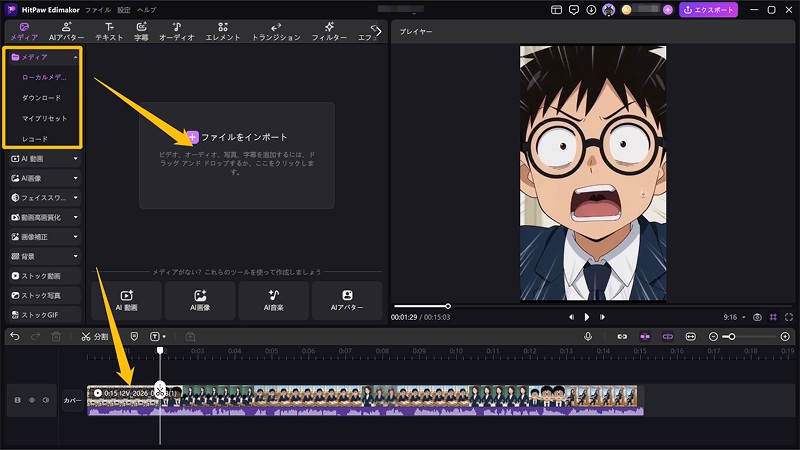Click the player progress bar handle
This screenshot has width=800, height=450.
[x=447, y=306]
